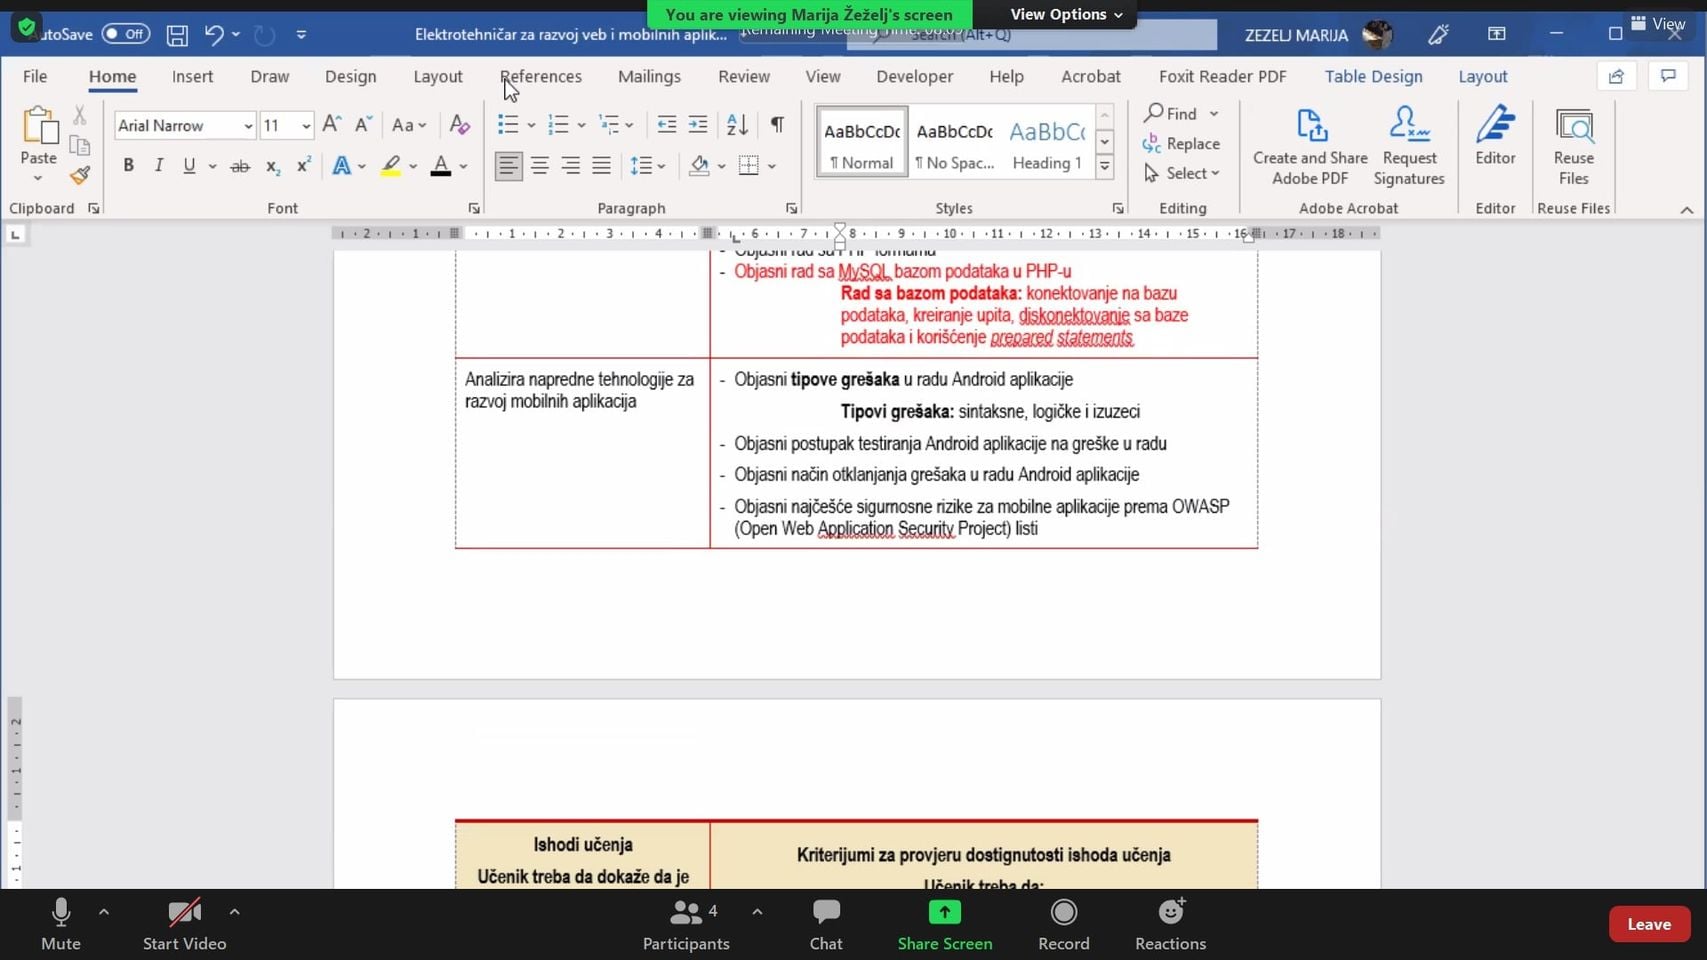The height and width of the screenshot is (960, 1707).
Task: Mute the microphone in Zoom
Action: (x=61, y=924)
